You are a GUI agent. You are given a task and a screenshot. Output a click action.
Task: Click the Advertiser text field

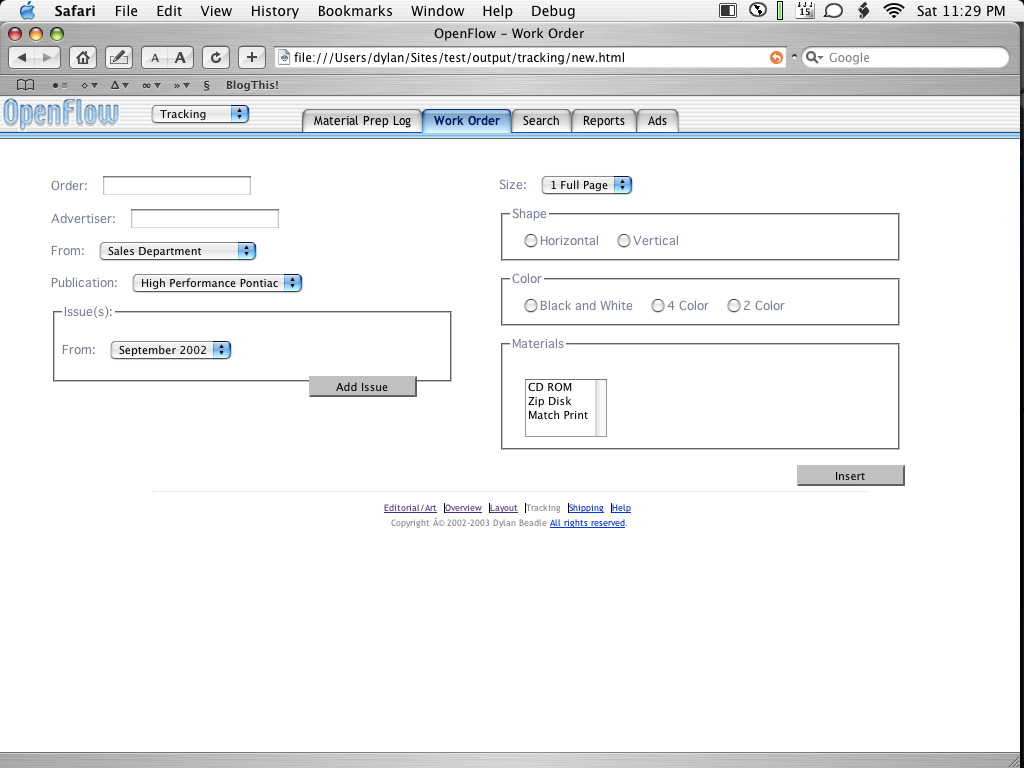pyautogui.click(x=205, y=219)
